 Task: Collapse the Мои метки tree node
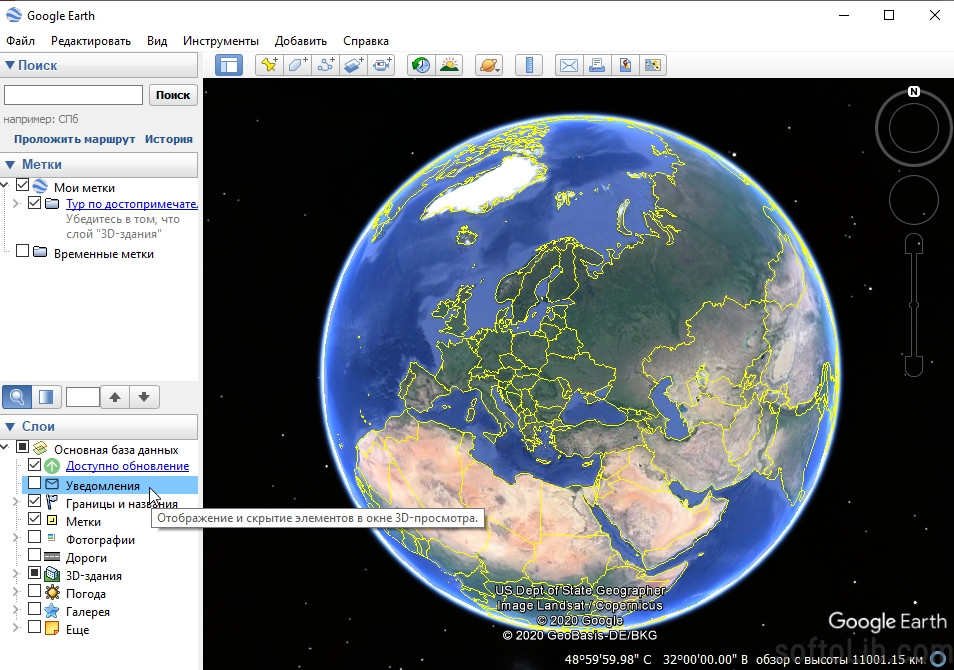(5, 184)
